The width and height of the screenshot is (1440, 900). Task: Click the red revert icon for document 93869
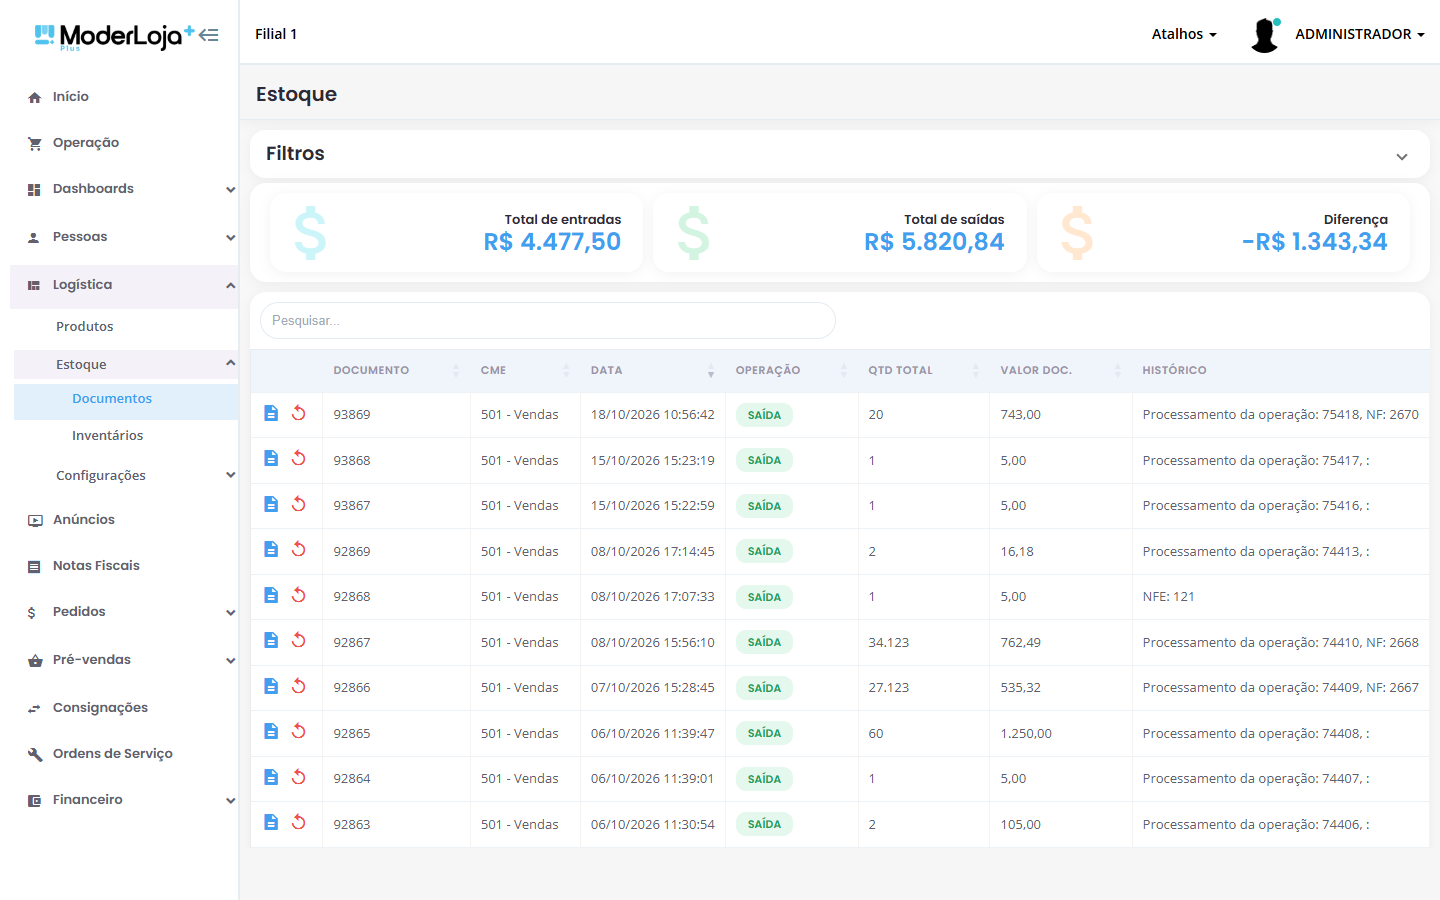[x=298, y=413]
